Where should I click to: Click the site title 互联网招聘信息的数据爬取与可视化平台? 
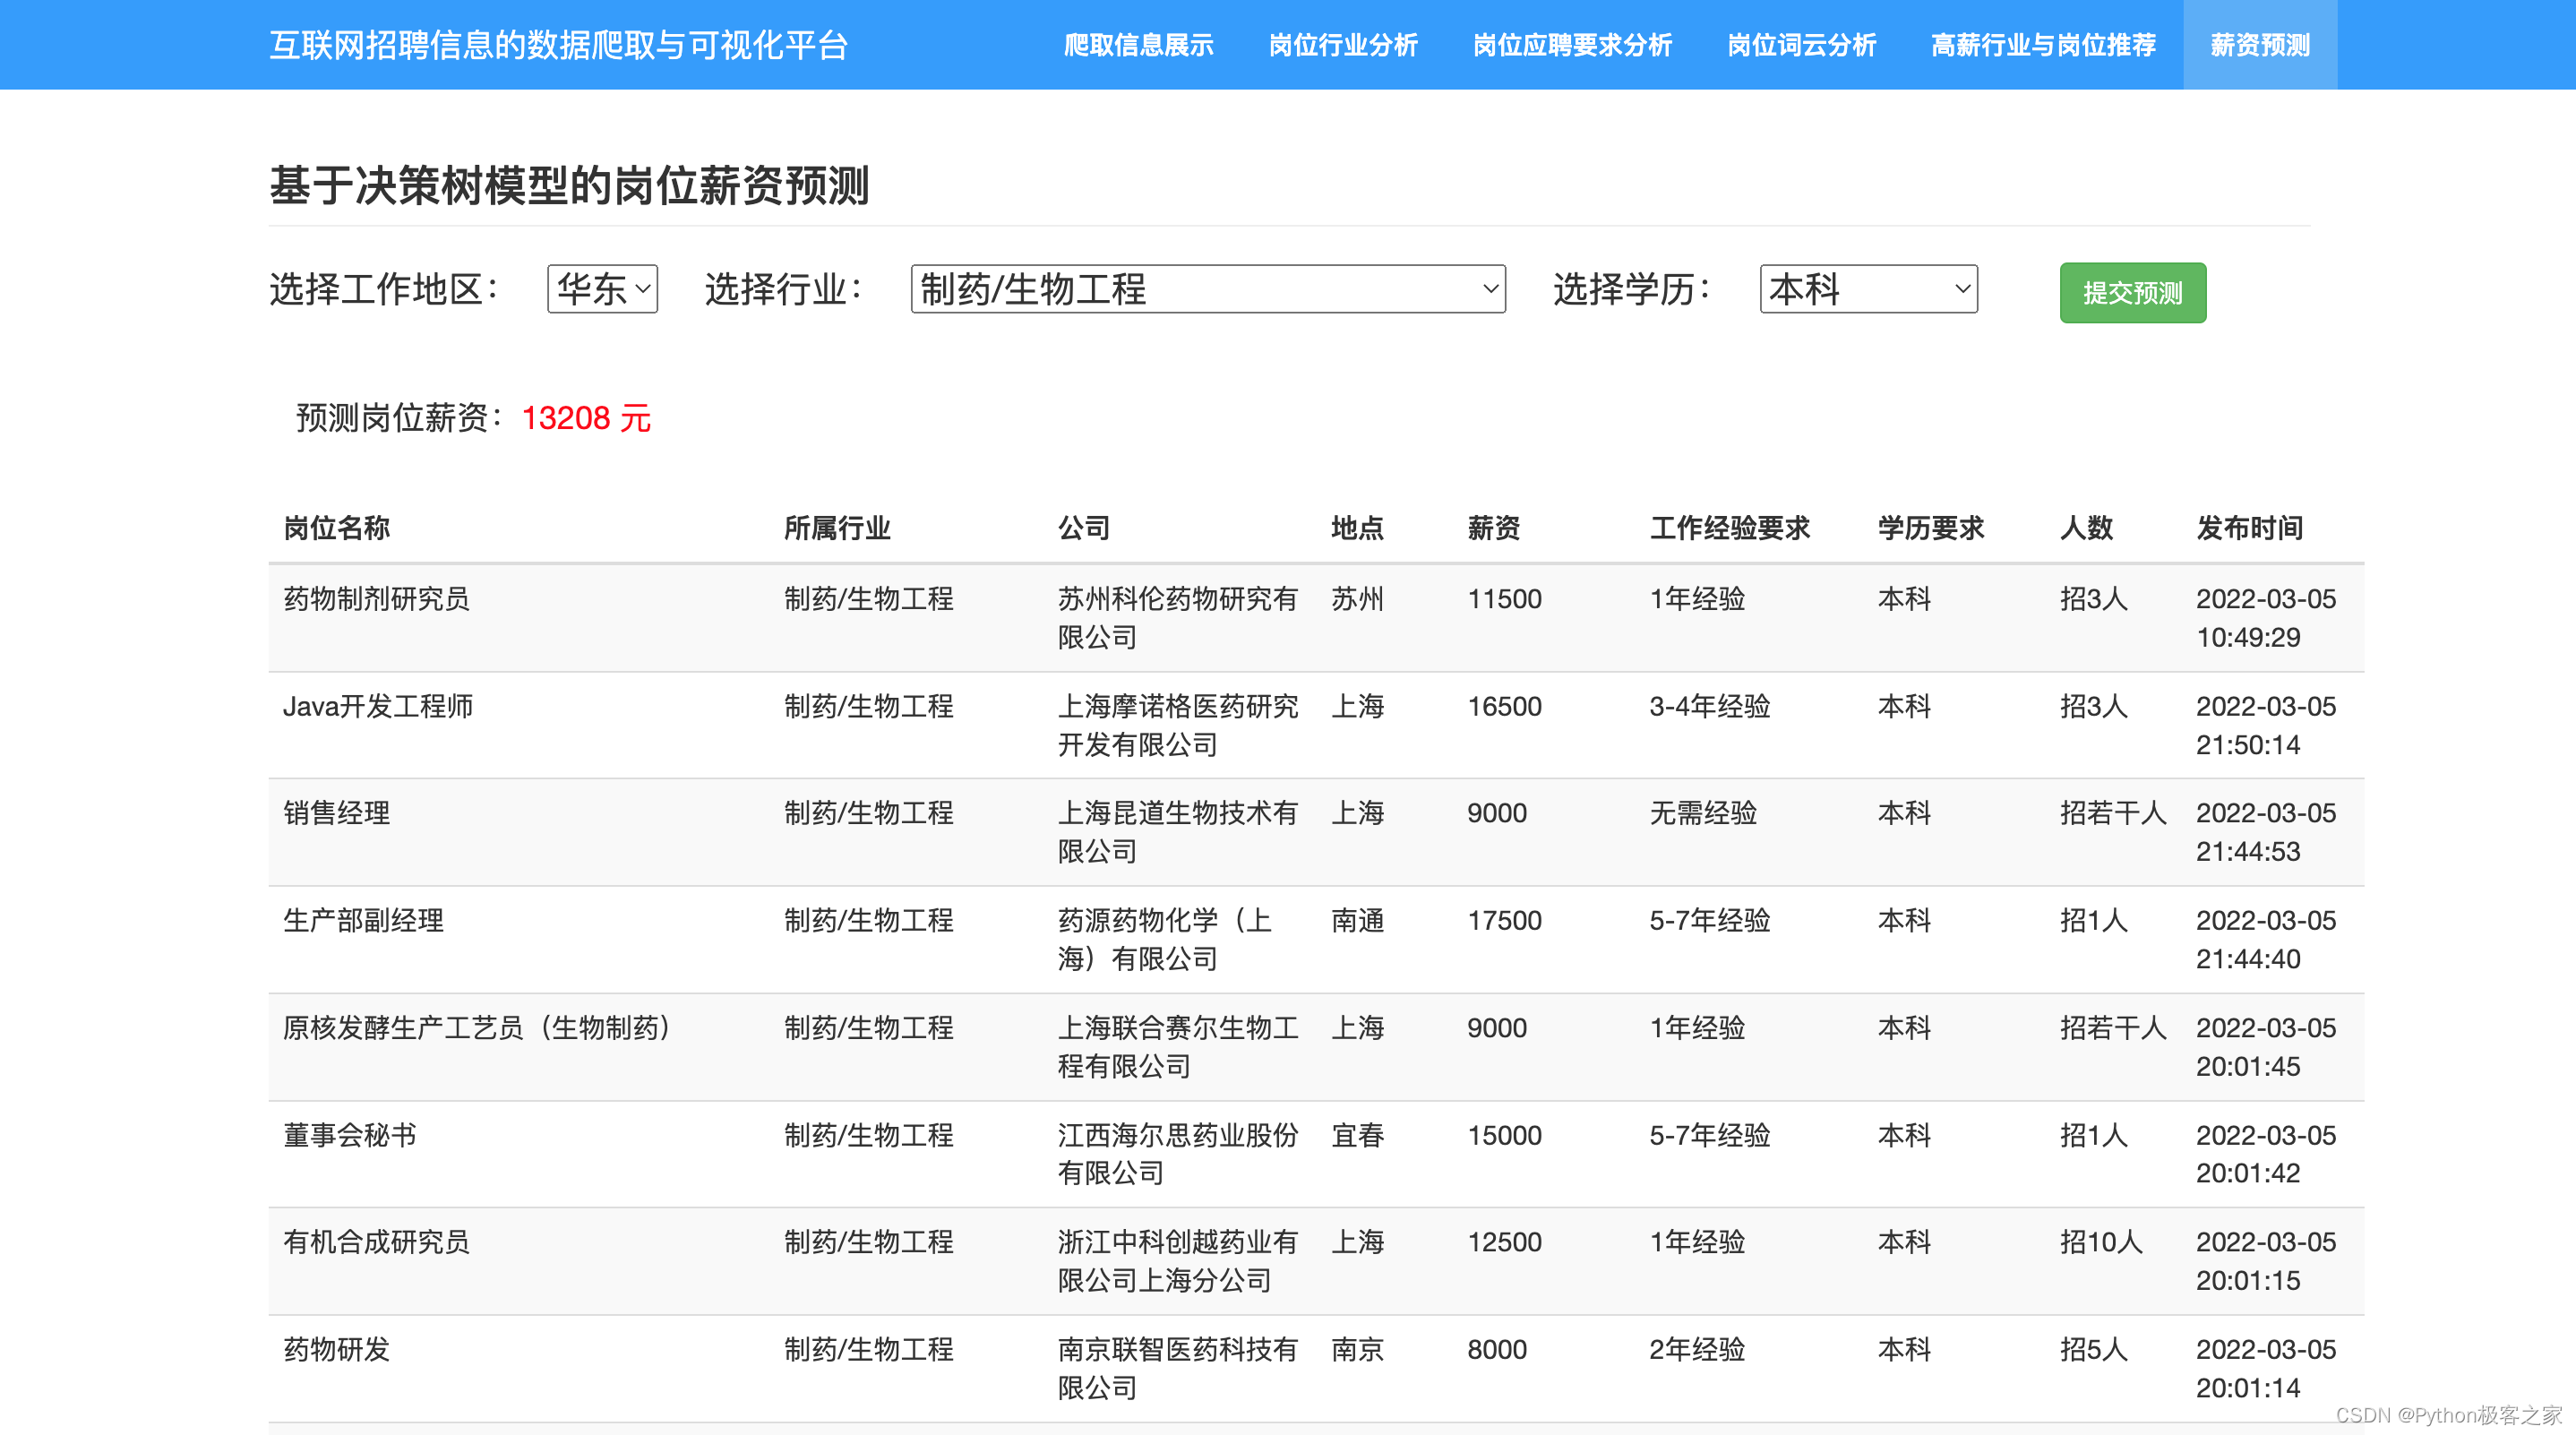[559, 45]
